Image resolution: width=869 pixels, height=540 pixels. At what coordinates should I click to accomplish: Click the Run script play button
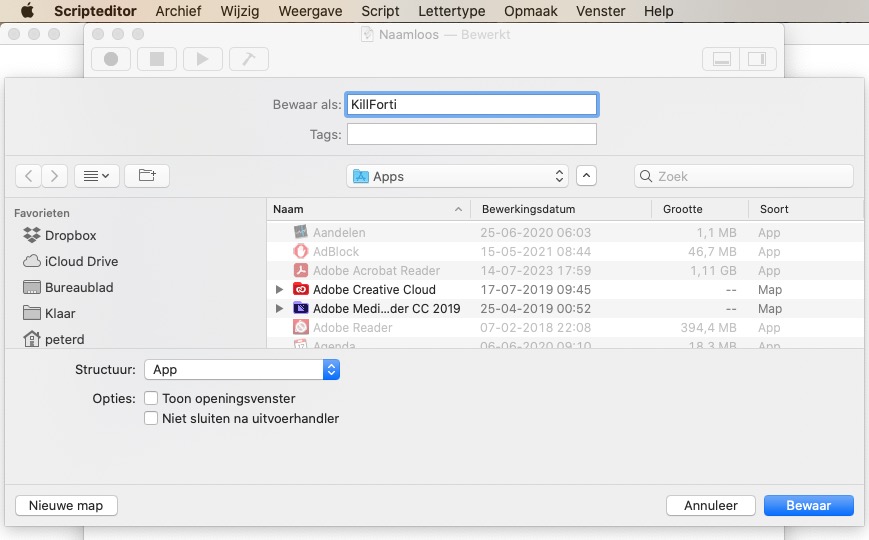click(x=202, y=59)
